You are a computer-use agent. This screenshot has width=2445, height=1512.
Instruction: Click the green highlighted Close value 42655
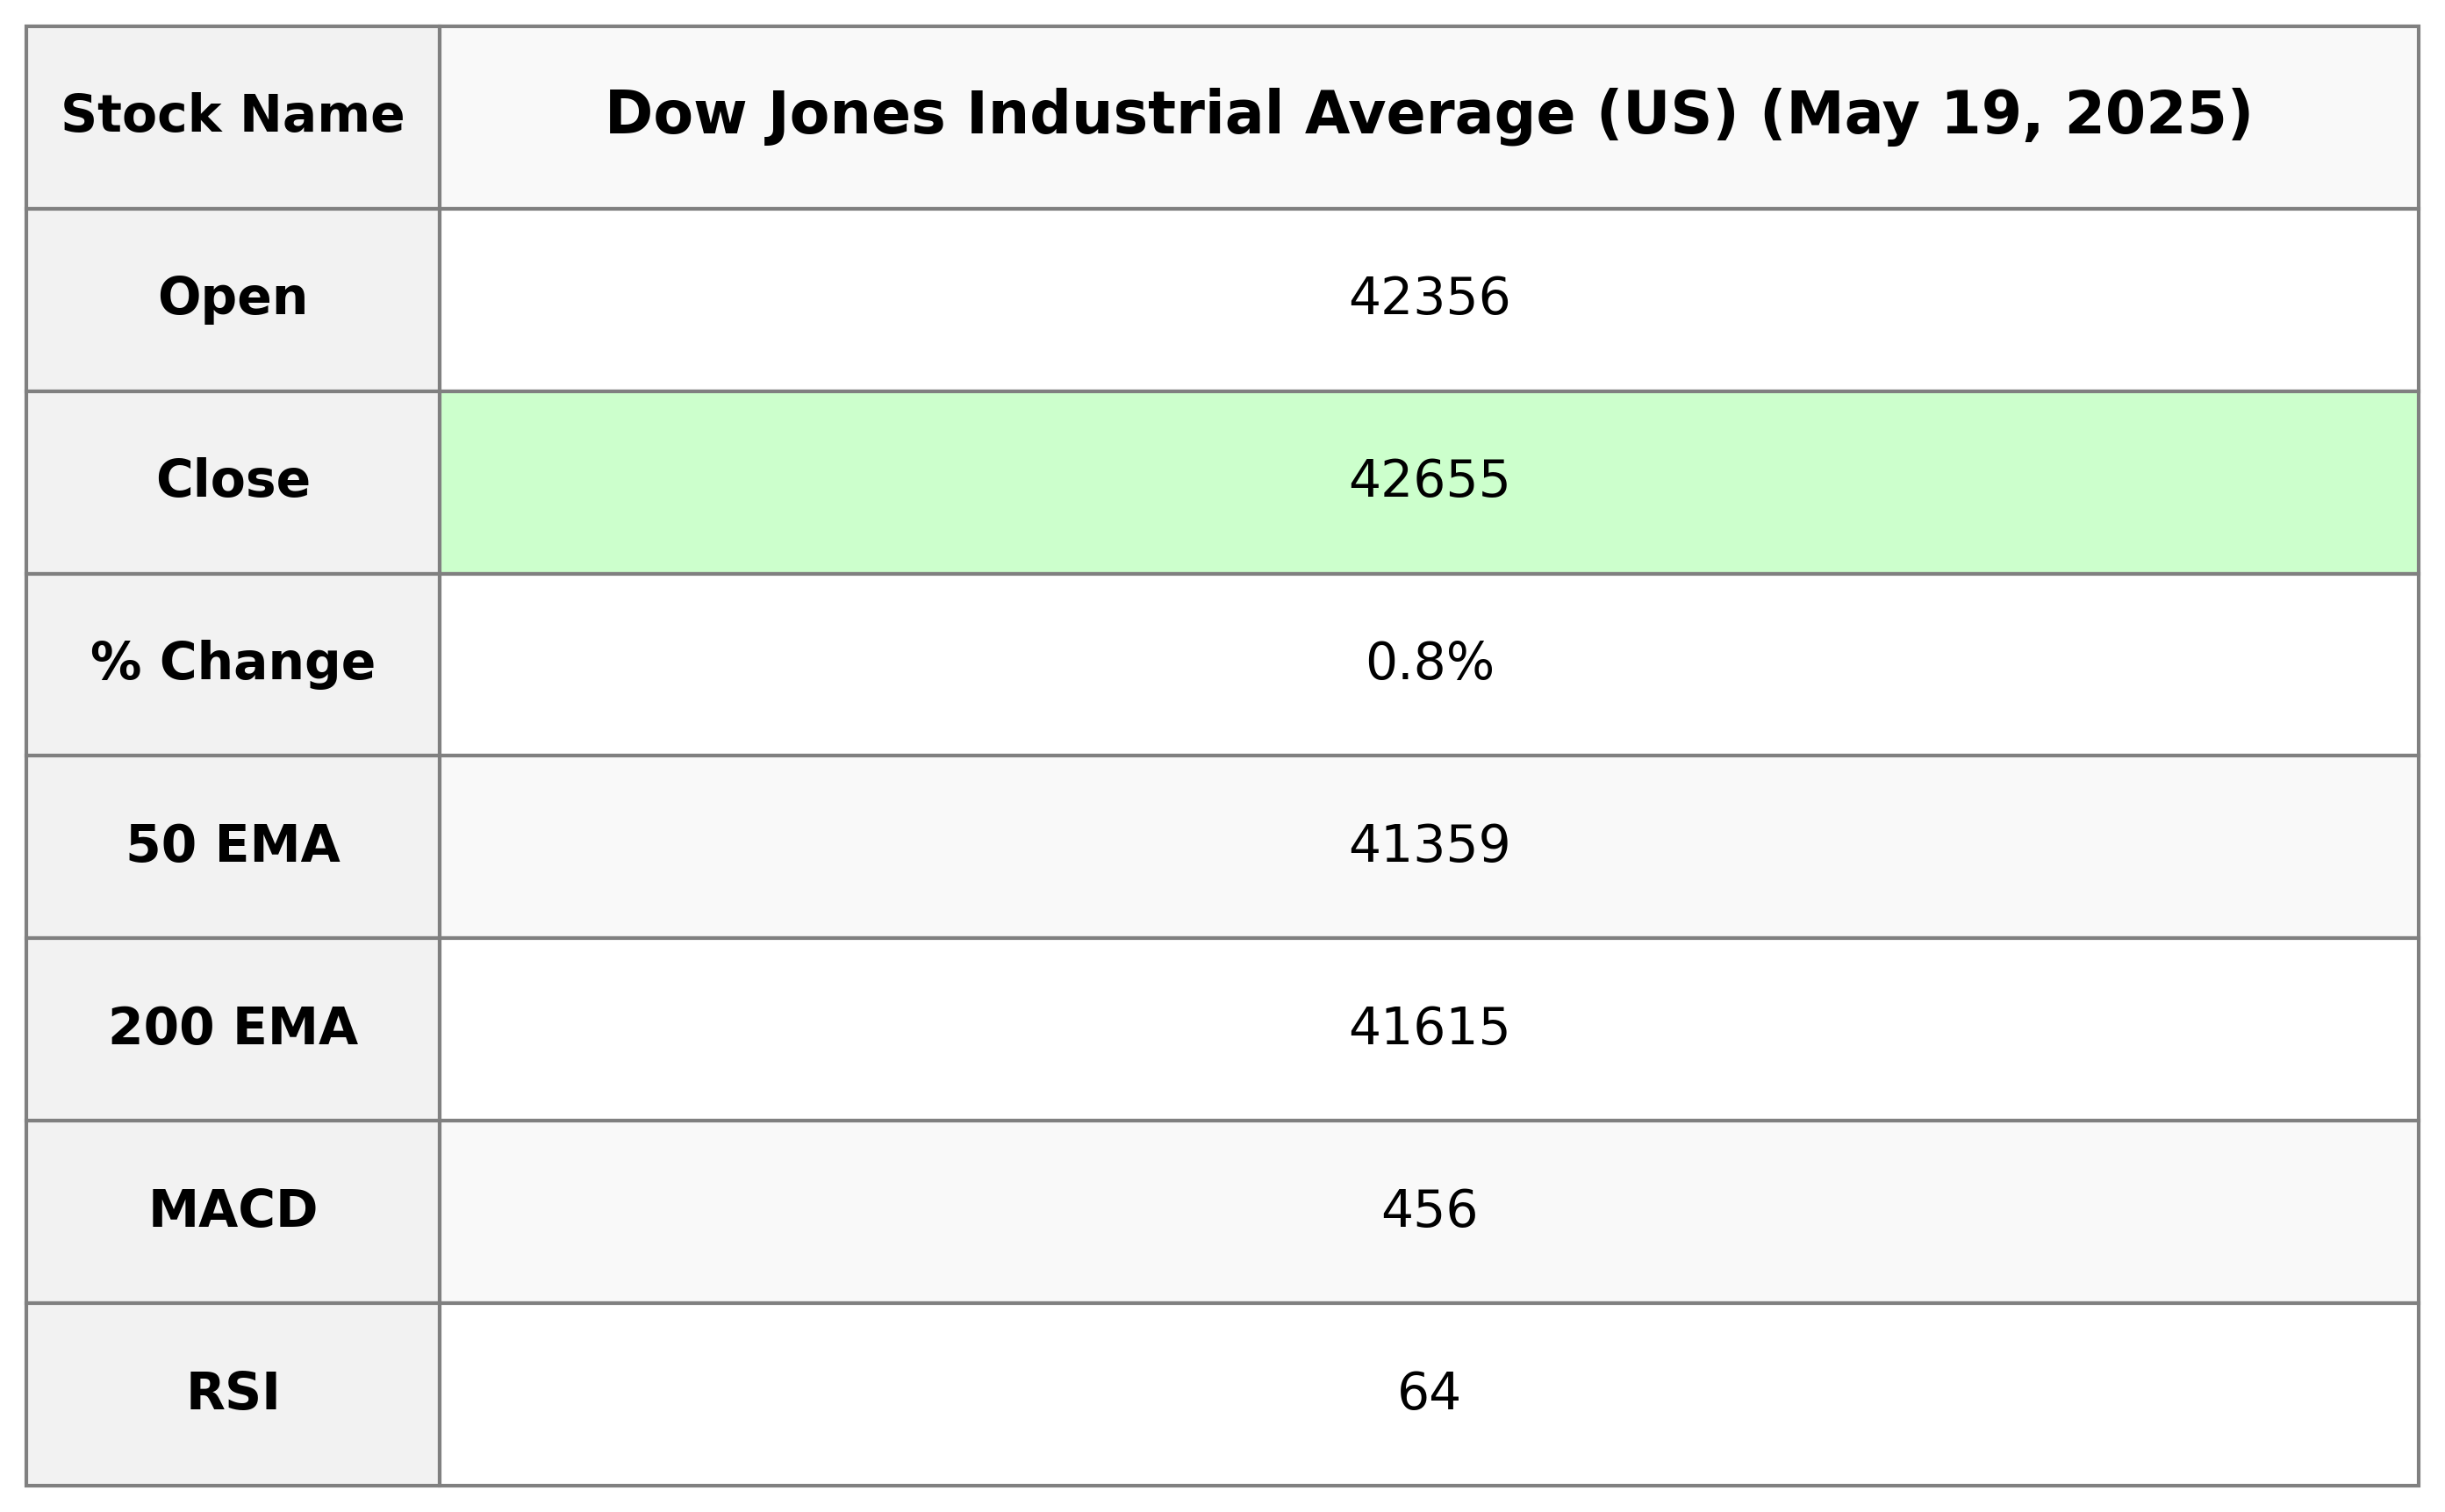tap(1428, 480)
